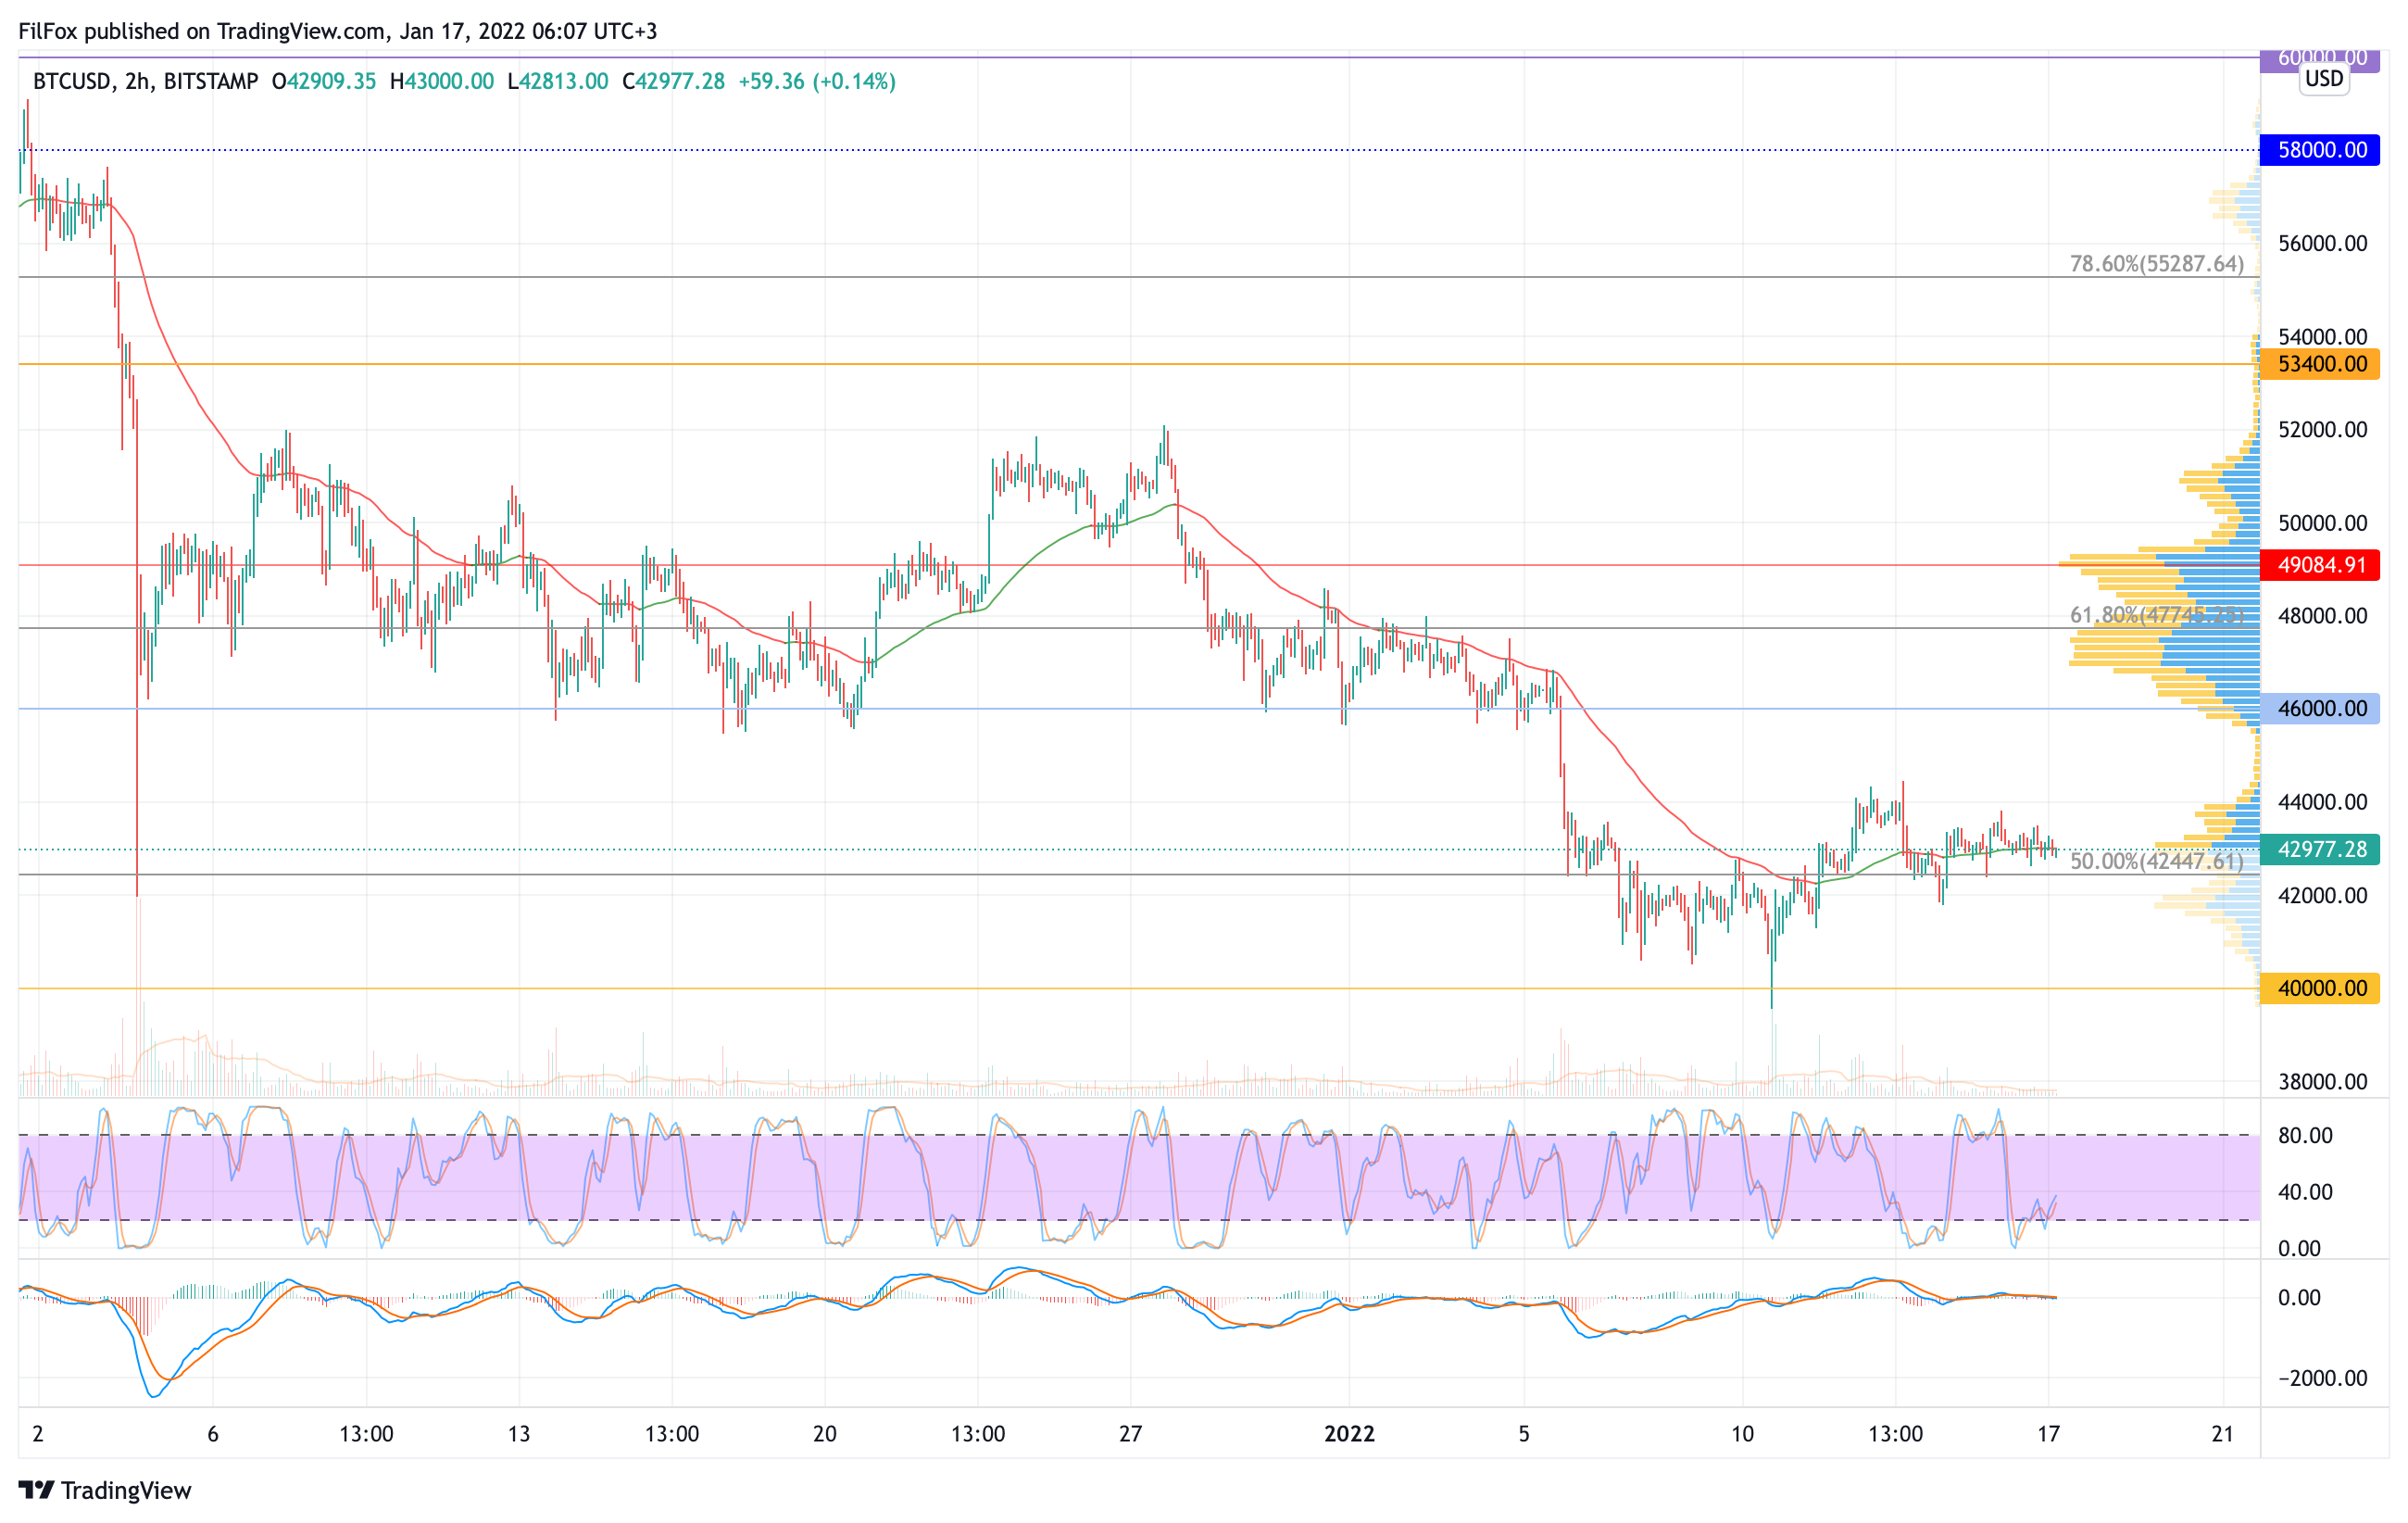The width and height of the screenshot is (2408, 1523).
Task: Click the TradingView logo icon
Action: click(36, 1490)
